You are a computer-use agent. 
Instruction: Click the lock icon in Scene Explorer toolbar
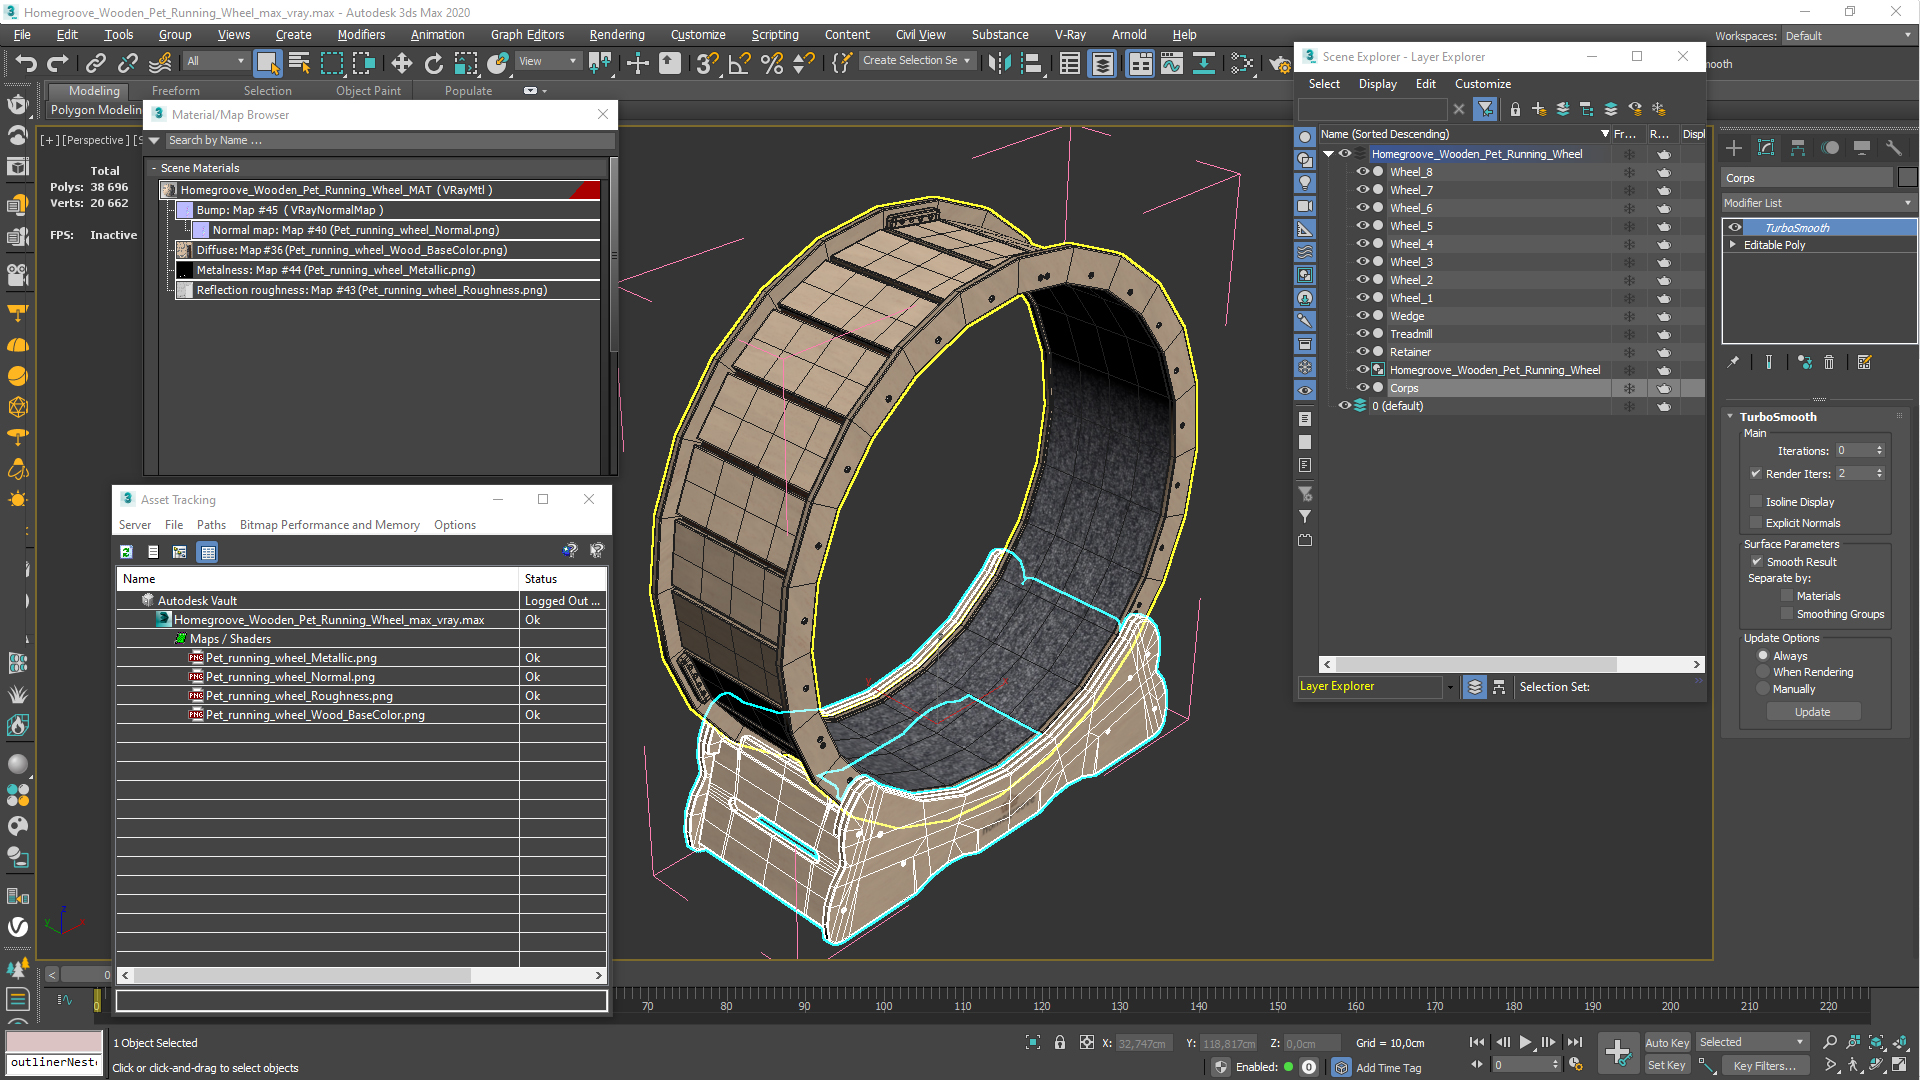[x=1515, y=109]
